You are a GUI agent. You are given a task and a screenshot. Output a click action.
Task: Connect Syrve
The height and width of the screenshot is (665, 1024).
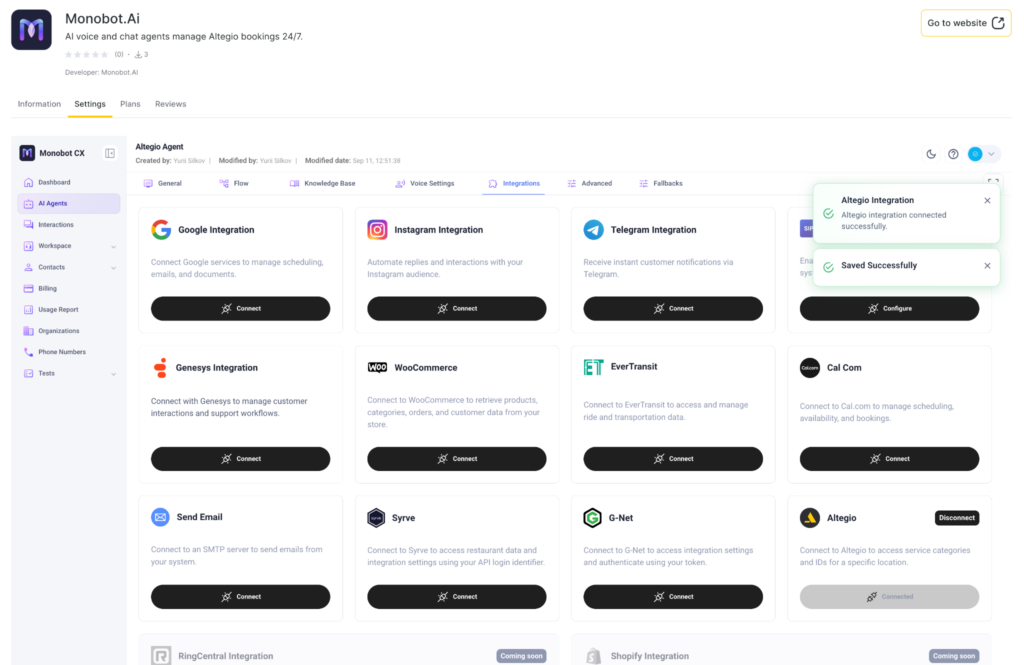[x=456, y=596]
